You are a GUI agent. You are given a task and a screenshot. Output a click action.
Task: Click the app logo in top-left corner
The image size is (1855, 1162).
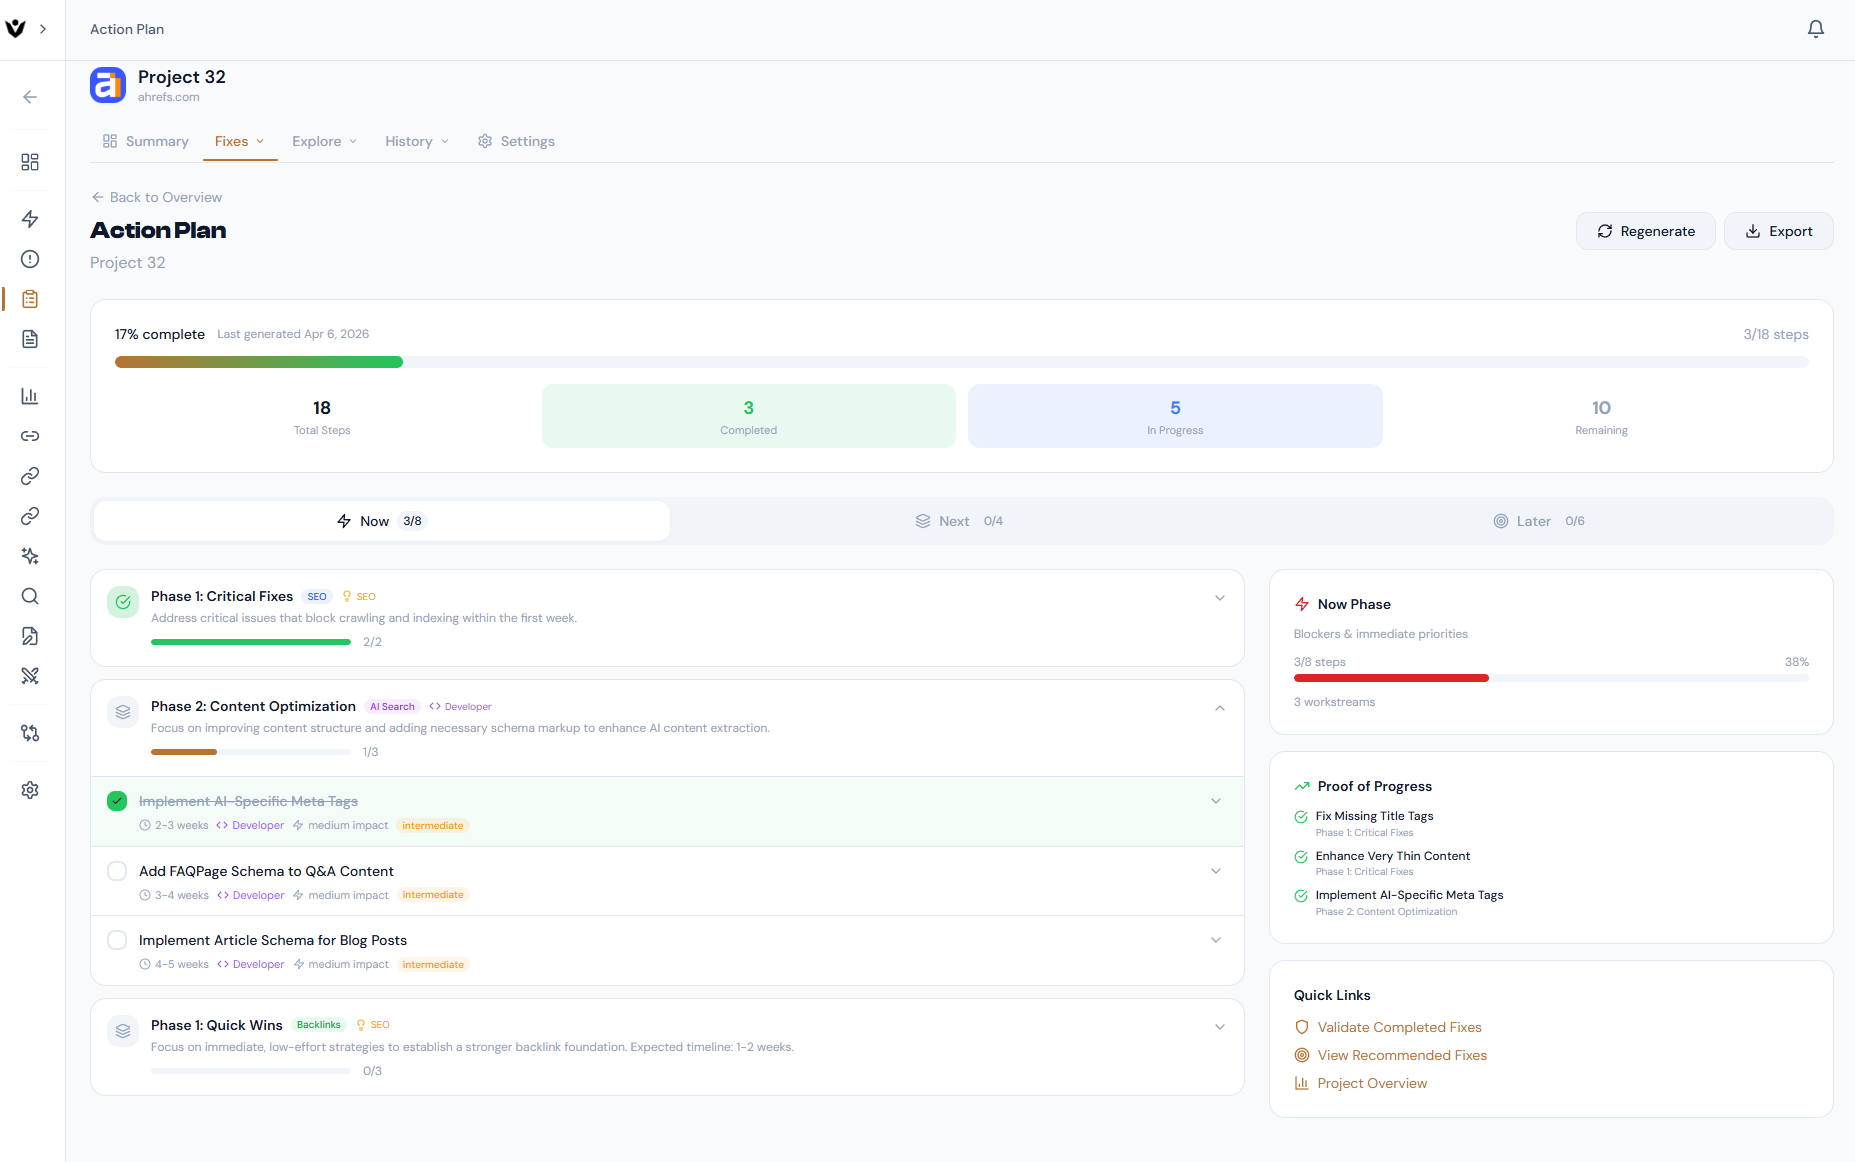15,29
